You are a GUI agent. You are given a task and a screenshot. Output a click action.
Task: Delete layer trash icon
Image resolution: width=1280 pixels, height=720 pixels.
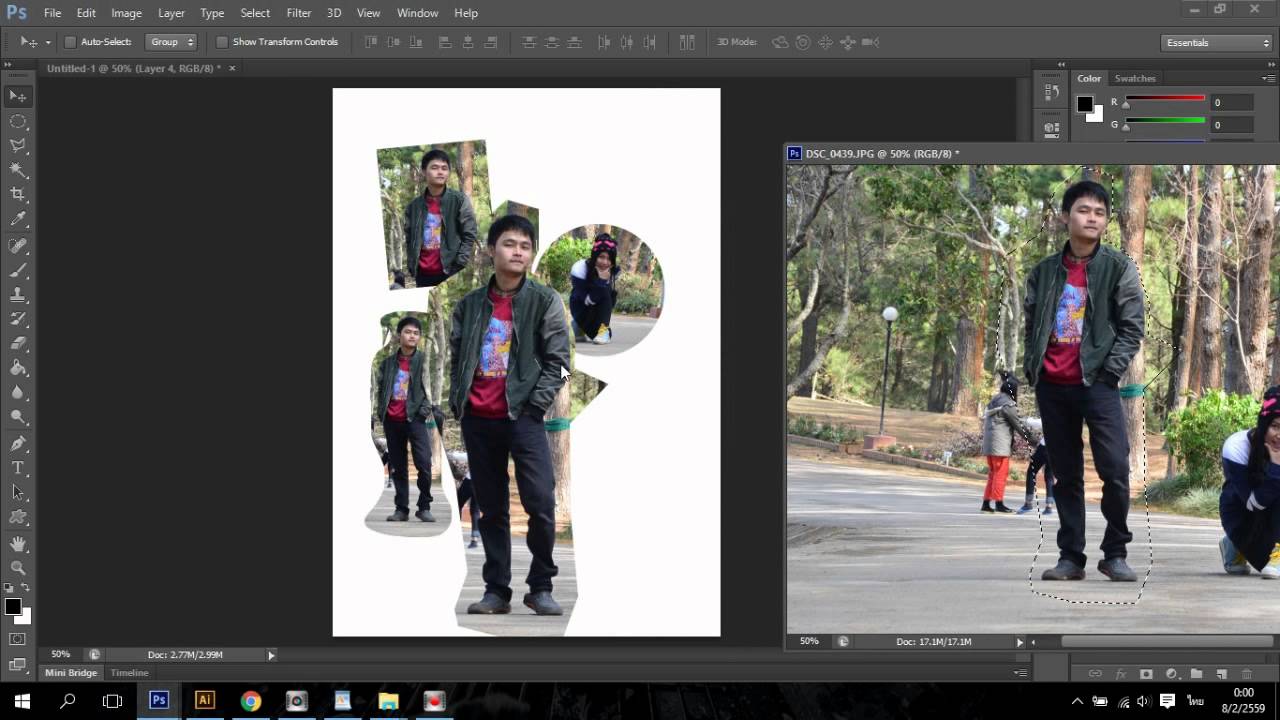pos(1246,674)
